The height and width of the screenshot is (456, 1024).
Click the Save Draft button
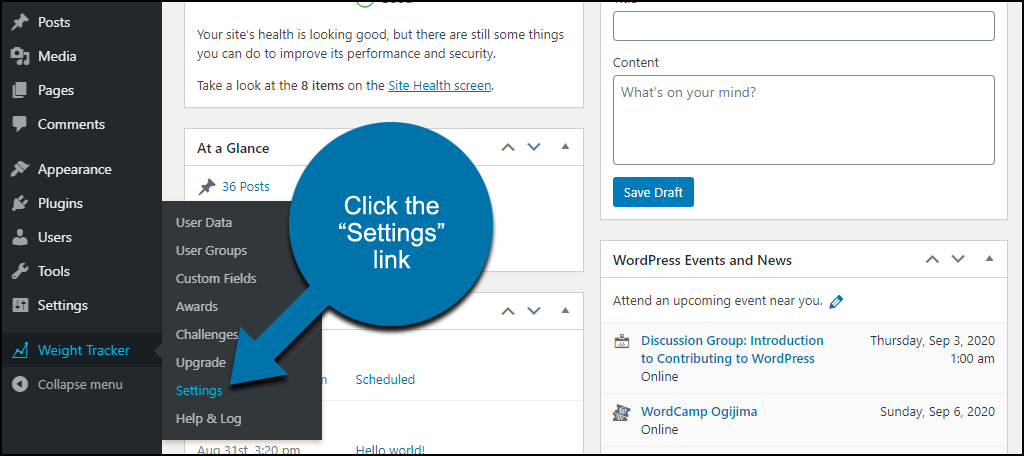653,192
